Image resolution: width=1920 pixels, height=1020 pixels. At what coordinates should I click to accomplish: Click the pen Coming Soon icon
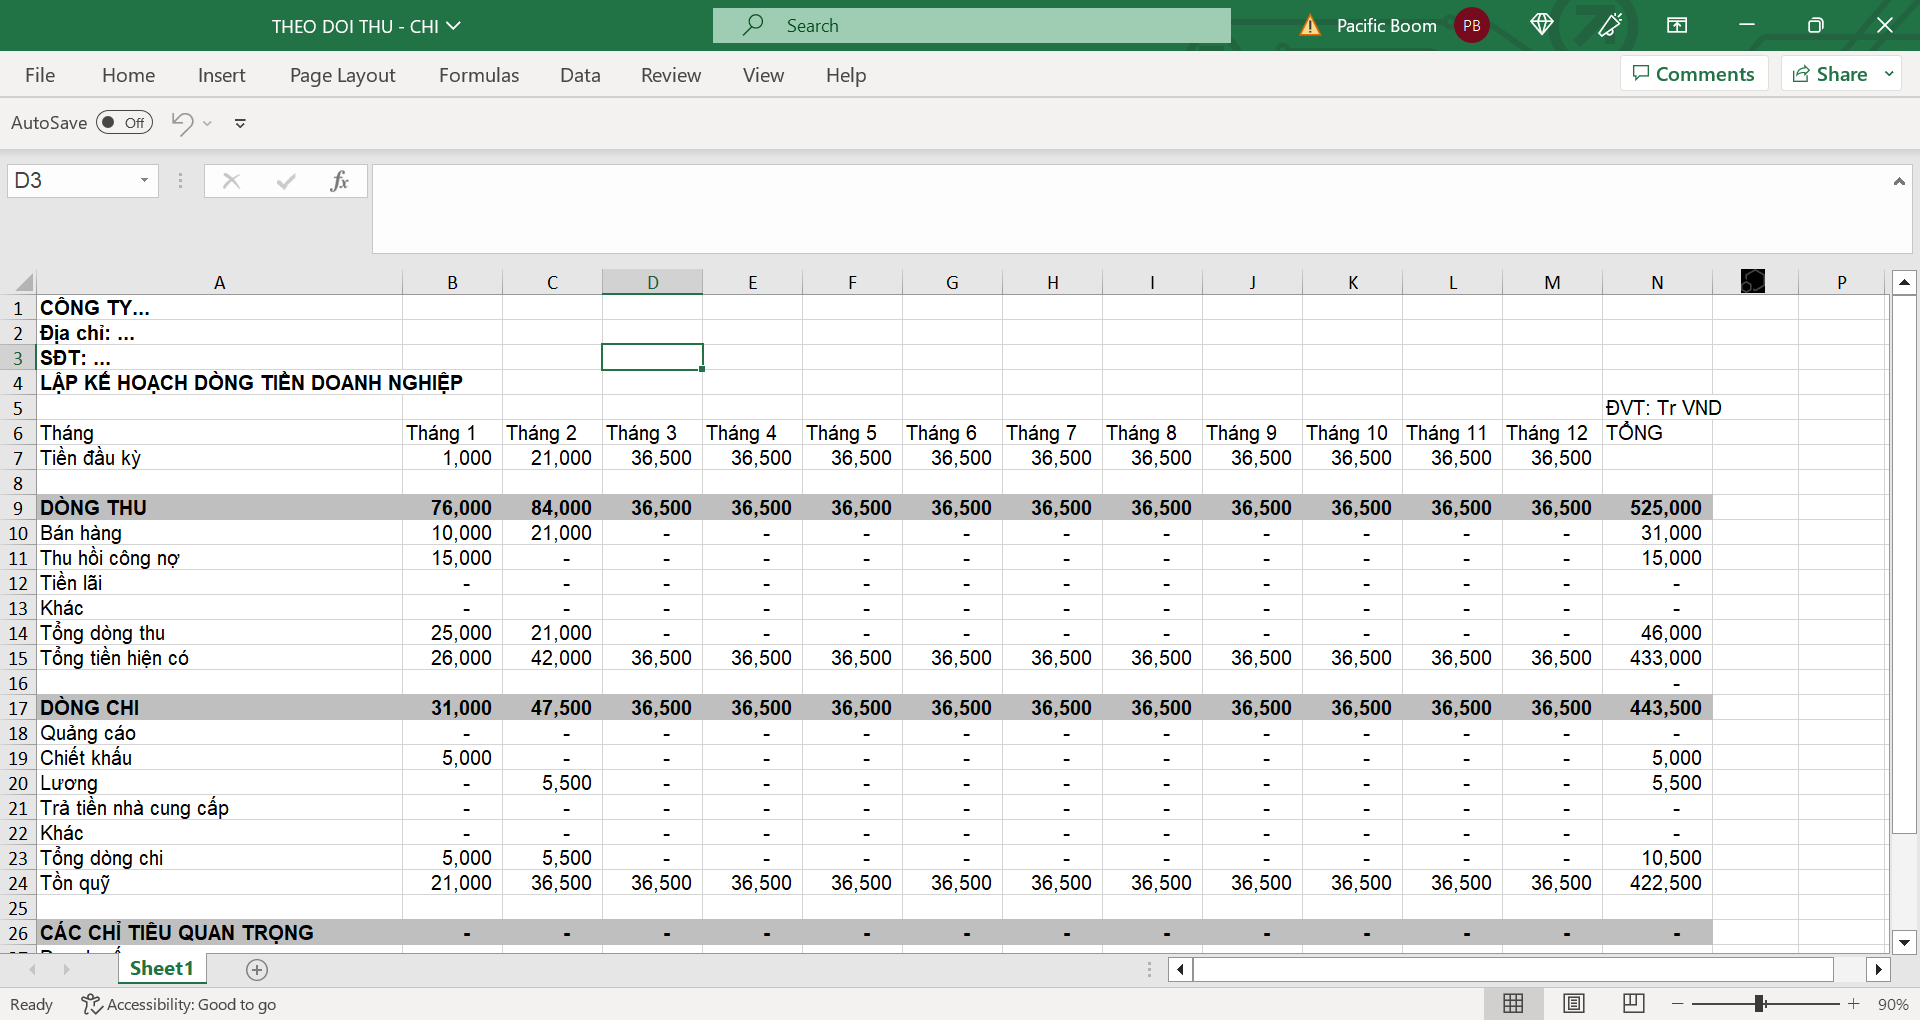[x=1610, y=25]
